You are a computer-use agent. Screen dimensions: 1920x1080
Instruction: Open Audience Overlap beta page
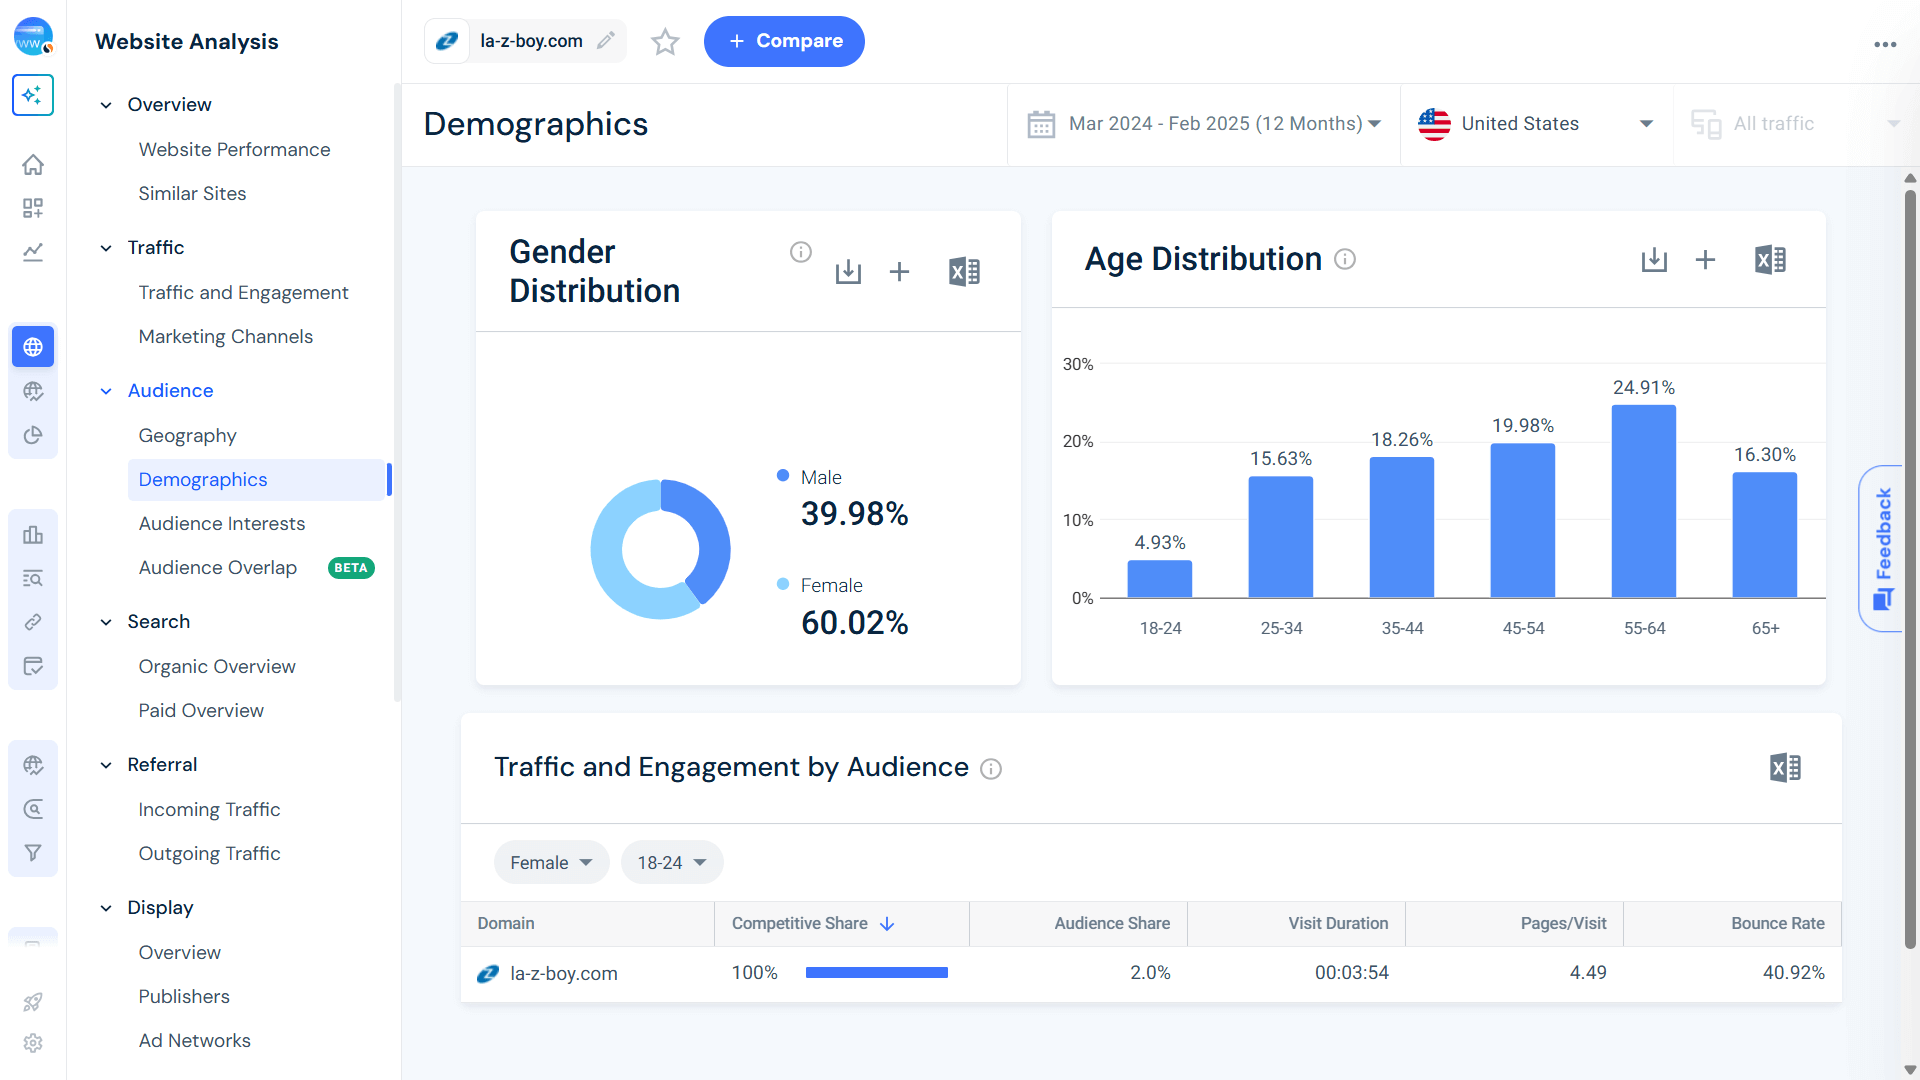pyautogui.click(x=217, y=568)
